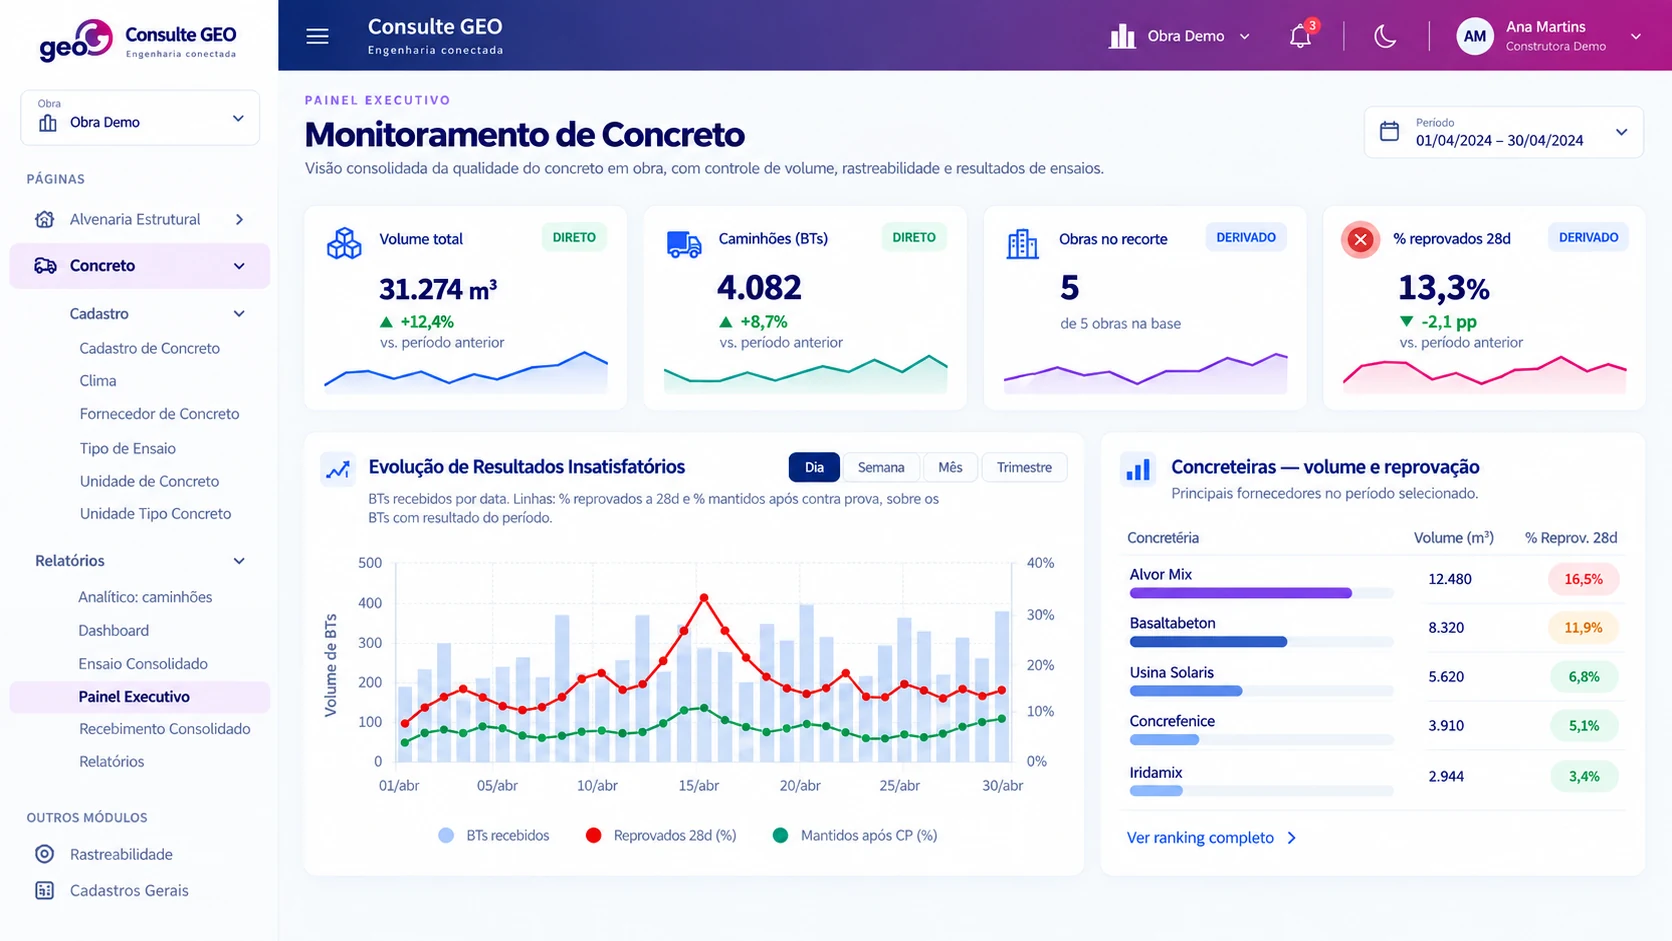Expand the Alvenaria Estrutural chevron
1672x941 pixels.
point(239,219)
